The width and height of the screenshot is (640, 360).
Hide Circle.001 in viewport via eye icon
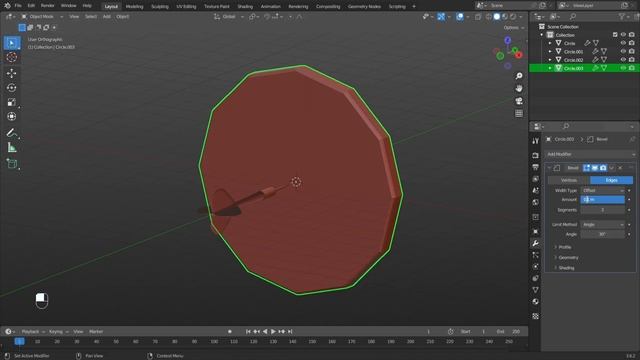[623, 51]
